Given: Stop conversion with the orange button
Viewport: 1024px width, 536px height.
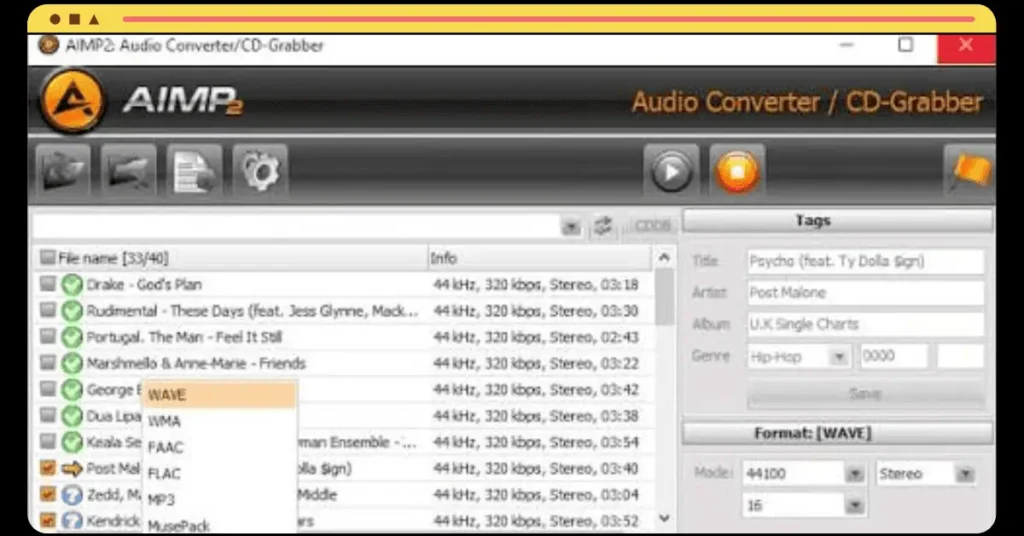Looking at the screenshot, I should point(737,172).
